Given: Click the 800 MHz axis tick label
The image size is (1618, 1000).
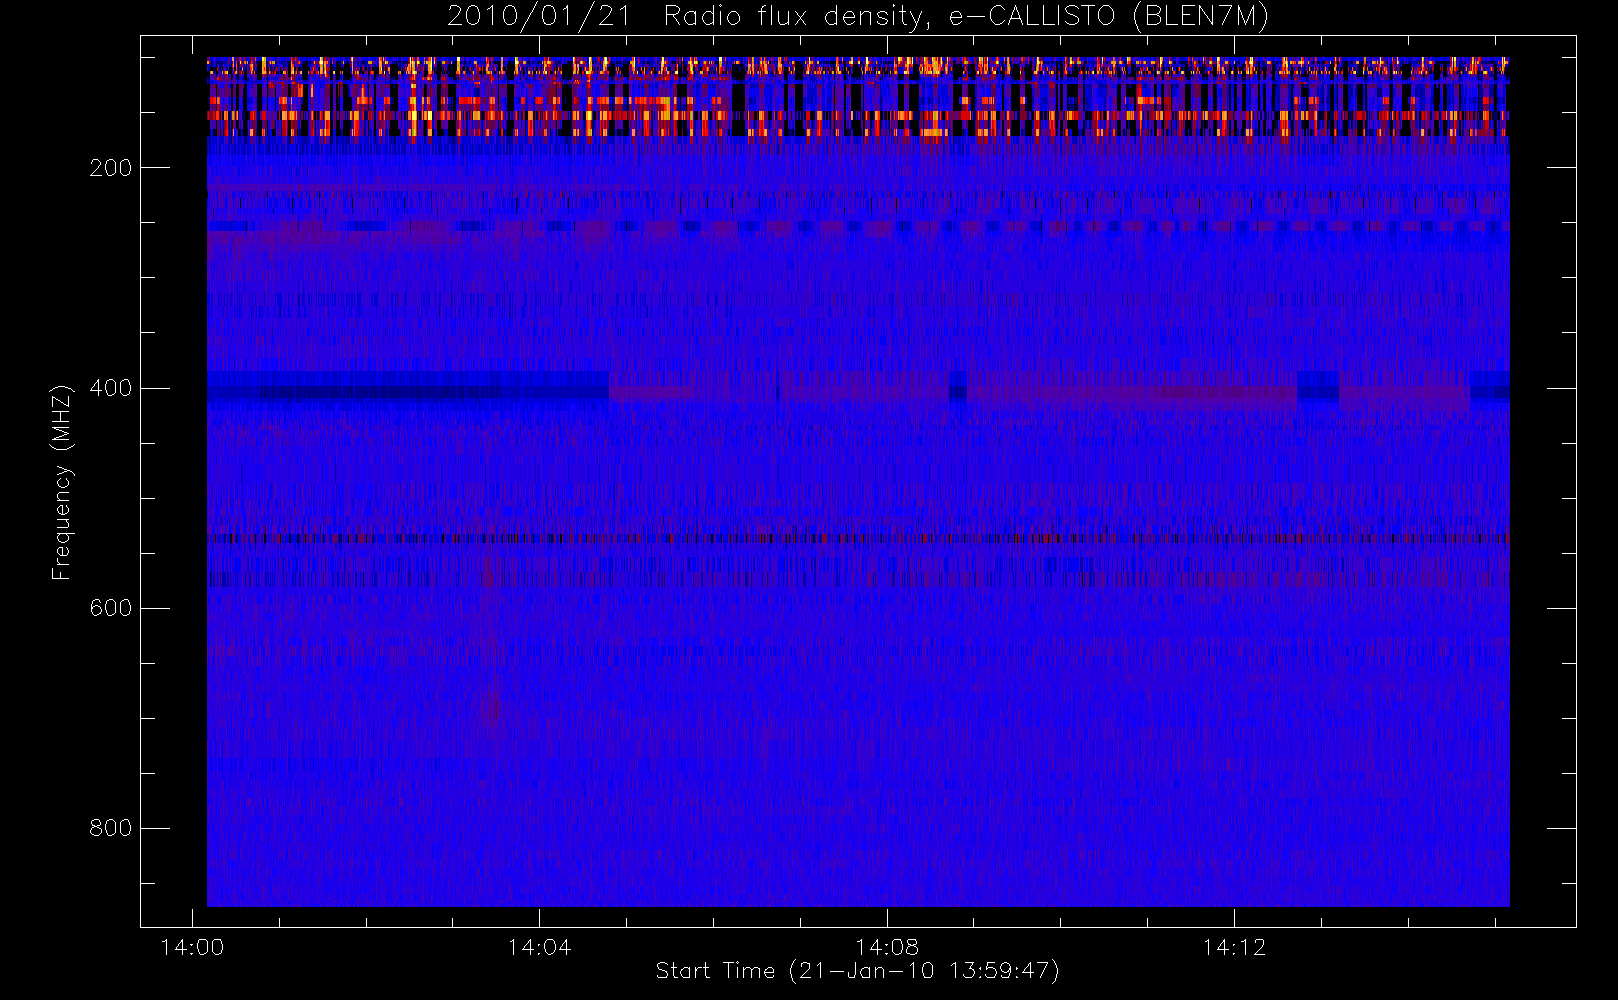Looking at the screenshot, I should coord(111,828).
